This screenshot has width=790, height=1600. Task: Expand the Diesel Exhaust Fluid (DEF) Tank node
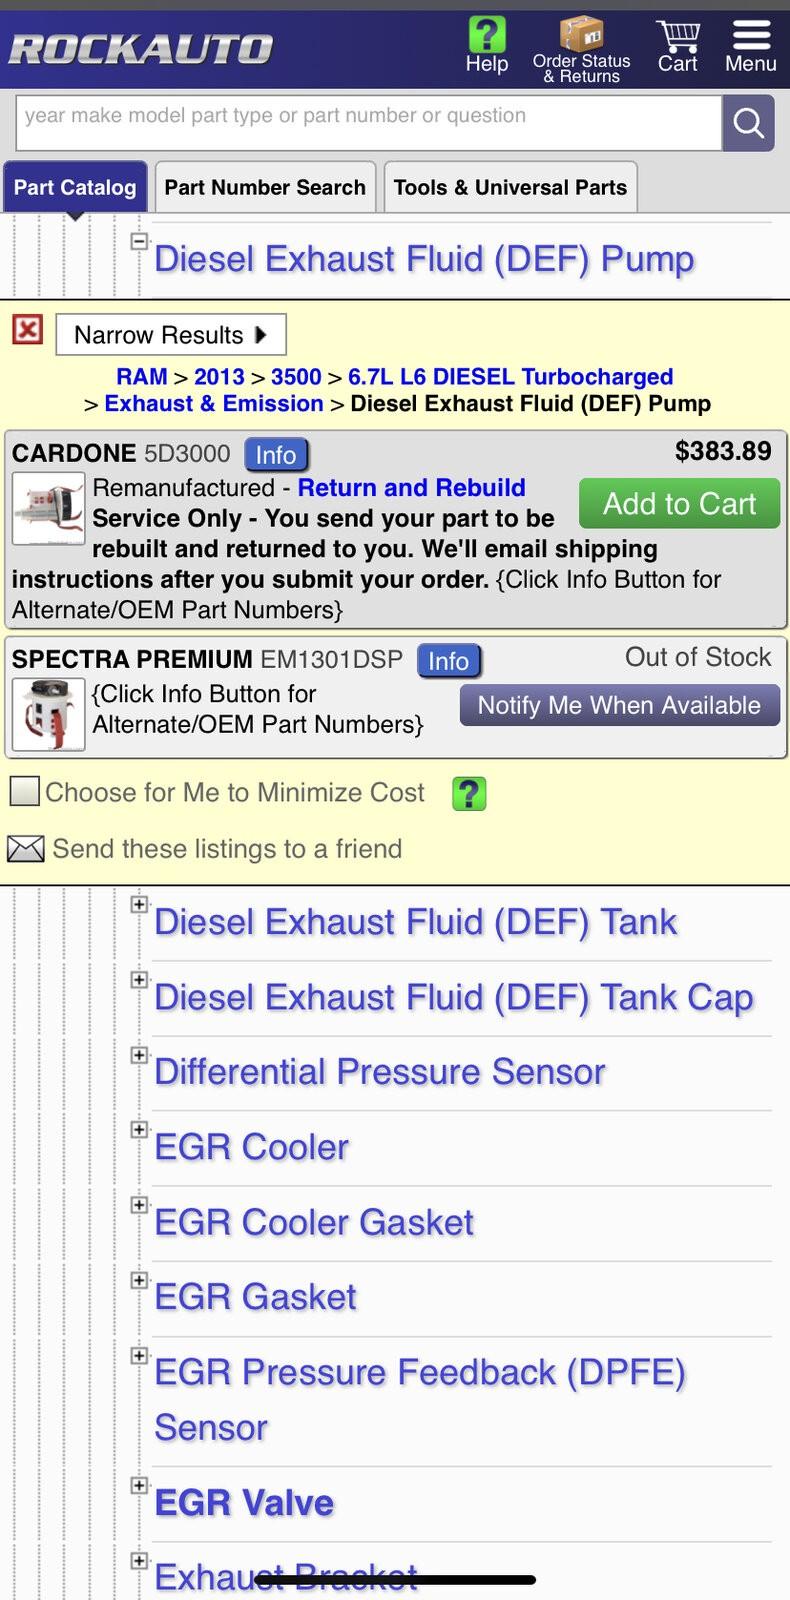[x=140, y=904]
